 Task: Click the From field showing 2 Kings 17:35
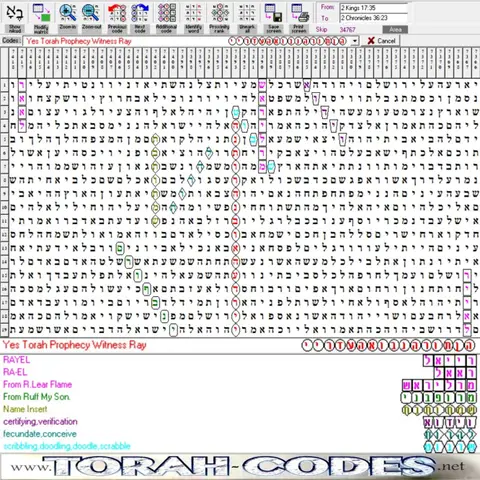(x=373, y=8)
